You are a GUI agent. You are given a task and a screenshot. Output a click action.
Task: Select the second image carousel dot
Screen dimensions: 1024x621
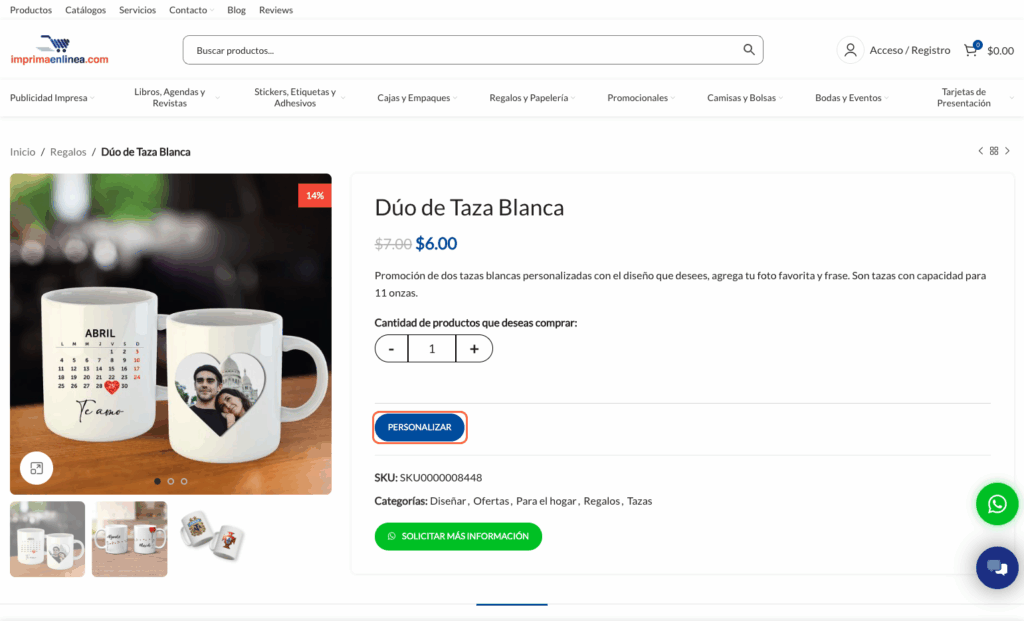[x=171, y=481]
